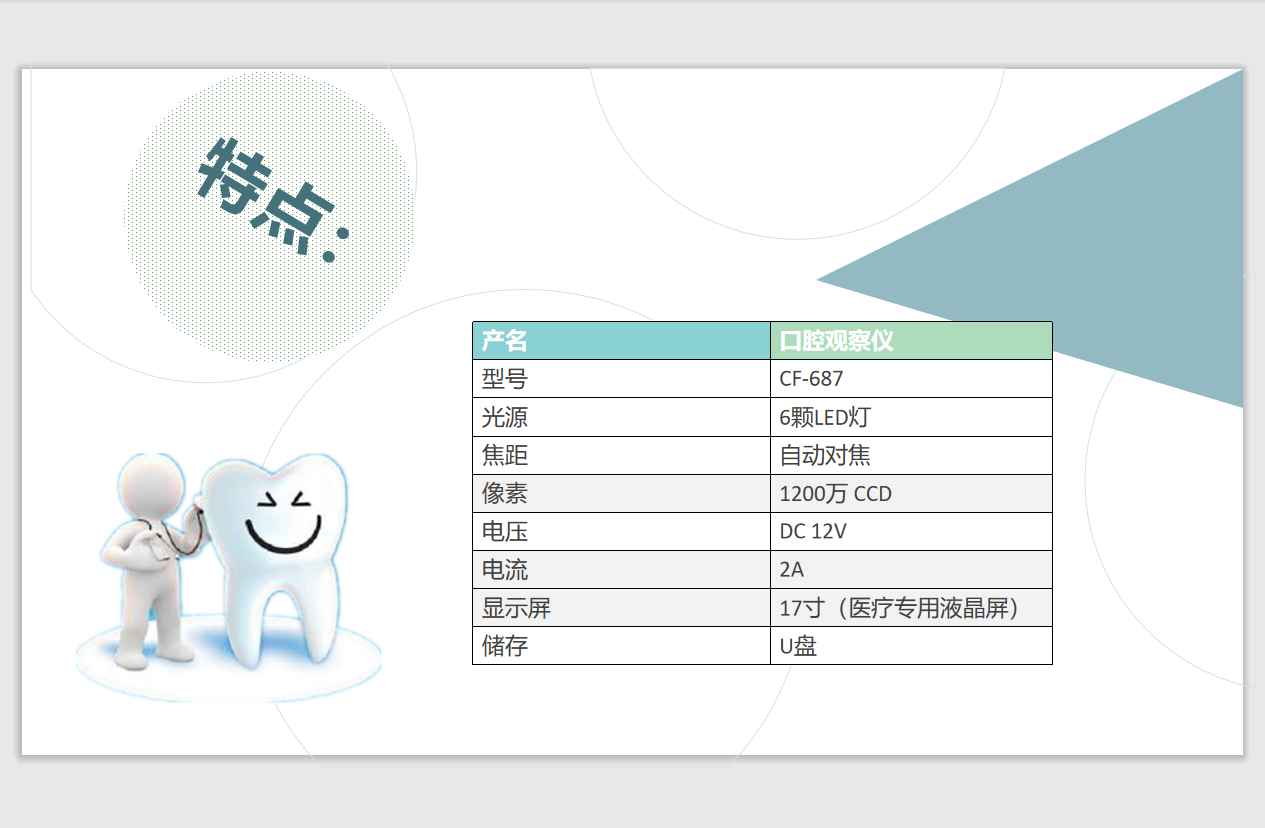The width and height of the screenshot is (1265, 828).
Task: Select the U盘 cell
Action: click(911, 645)
